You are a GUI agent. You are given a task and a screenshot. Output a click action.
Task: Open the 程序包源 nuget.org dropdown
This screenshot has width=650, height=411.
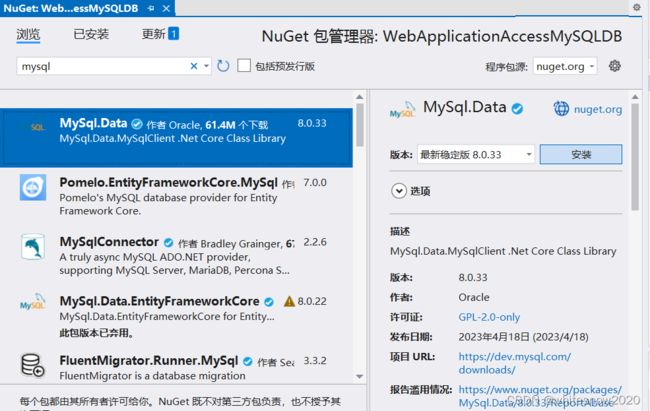pos(565,66)
